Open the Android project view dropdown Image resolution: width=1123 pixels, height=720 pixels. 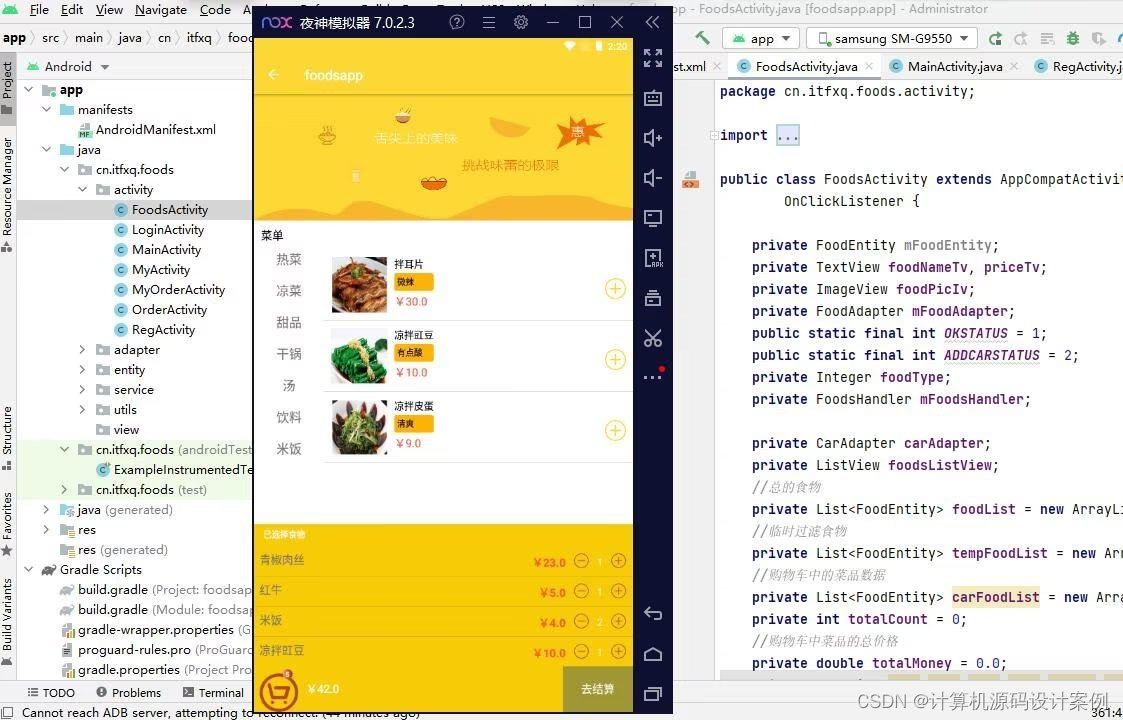coord(68,67)
